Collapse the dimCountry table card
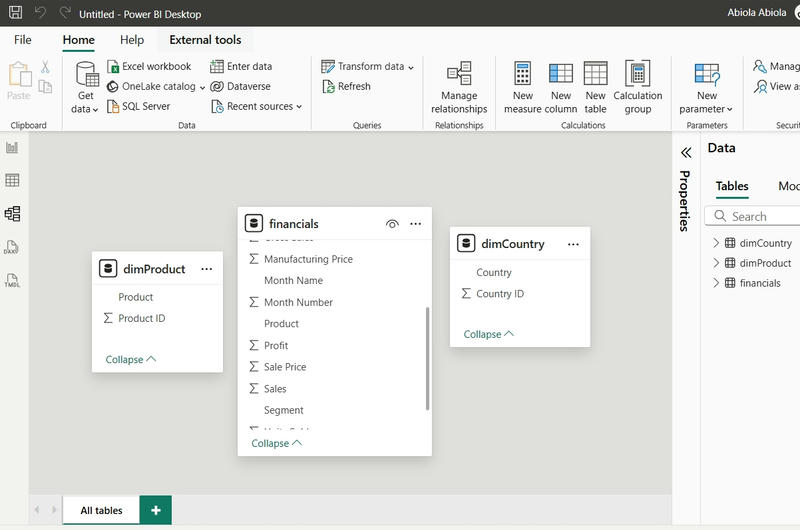This screenshot has width=800, height=530. click(x=488, y=334)
